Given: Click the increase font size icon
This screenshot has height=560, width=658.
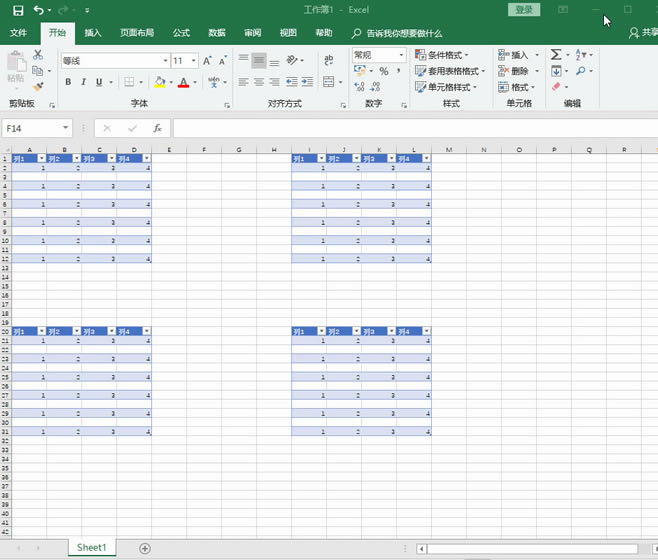Looking at the screenshot, I should click(x=208, y=61).
